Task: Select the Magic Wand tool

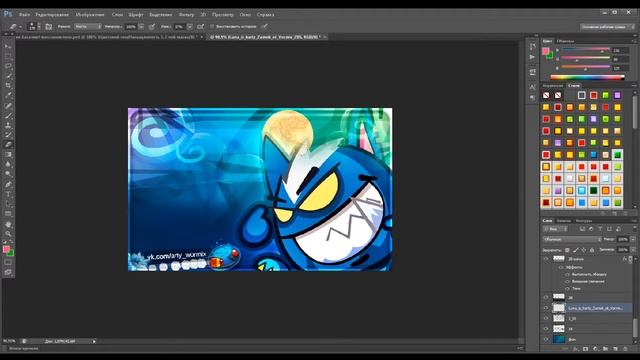Action: coord(8,76)
